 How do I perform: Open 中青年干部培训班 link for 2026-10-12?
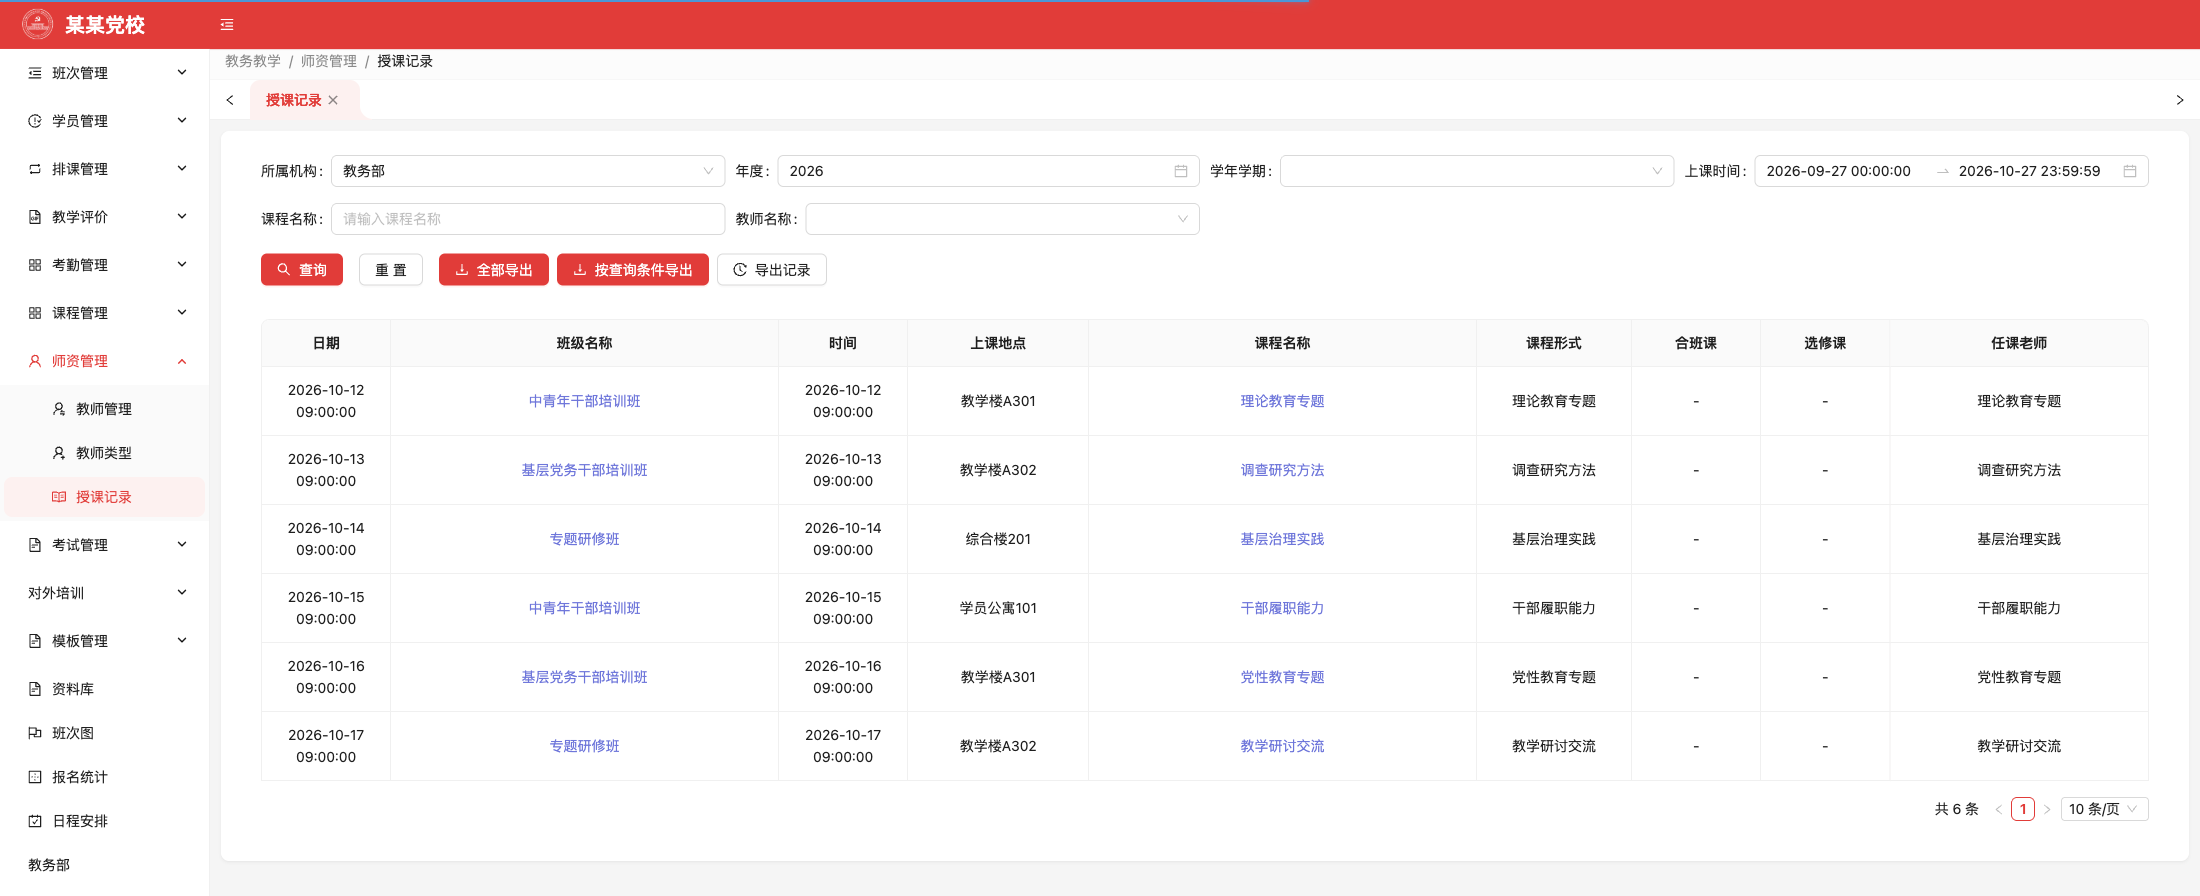(x=585, y=401)
